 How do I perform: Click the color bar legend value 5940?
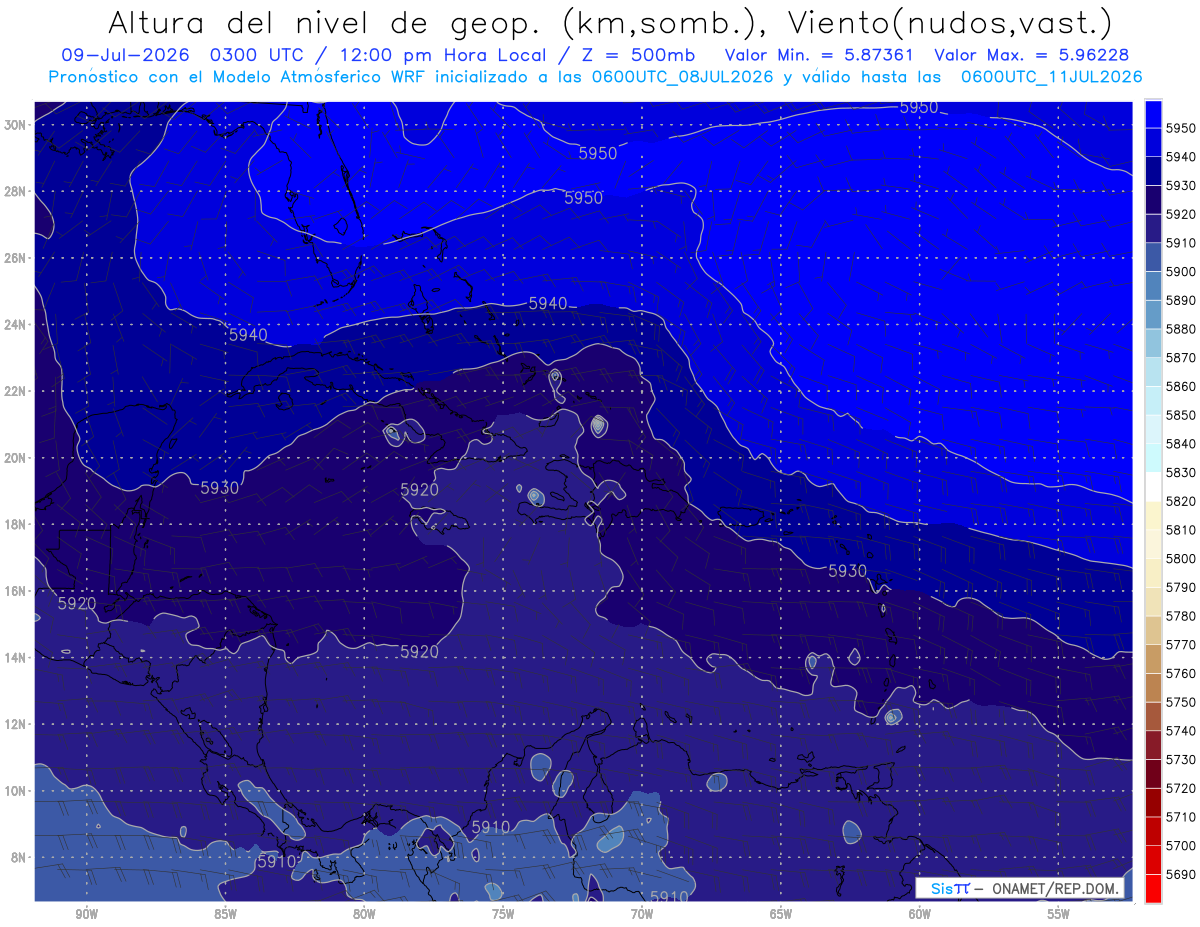[x=1180, y=157]
